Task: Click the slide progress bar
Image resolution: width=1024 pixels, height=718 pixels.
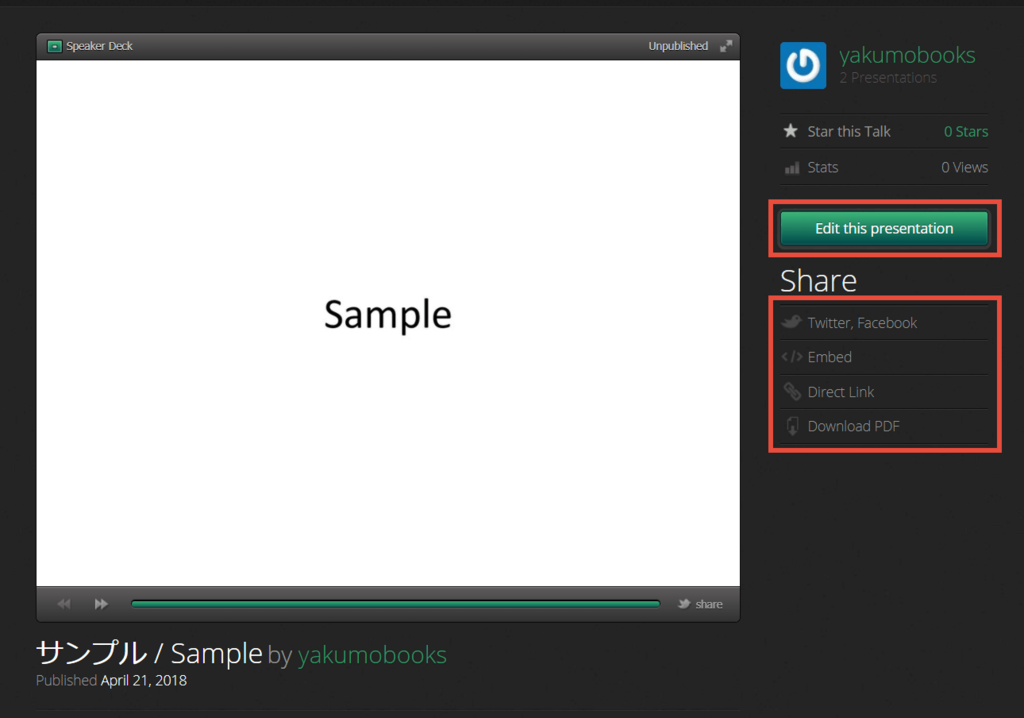Action: (x=395, y=604)
